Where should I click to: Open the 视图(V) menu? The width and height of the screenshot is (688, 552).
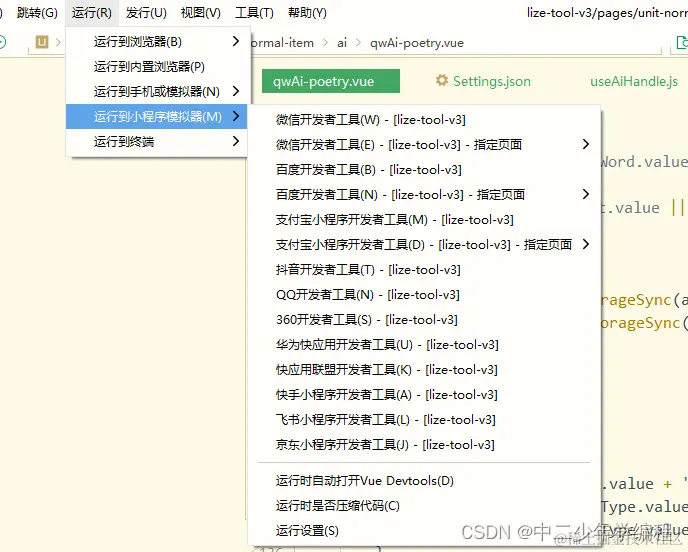coord(201,13)
